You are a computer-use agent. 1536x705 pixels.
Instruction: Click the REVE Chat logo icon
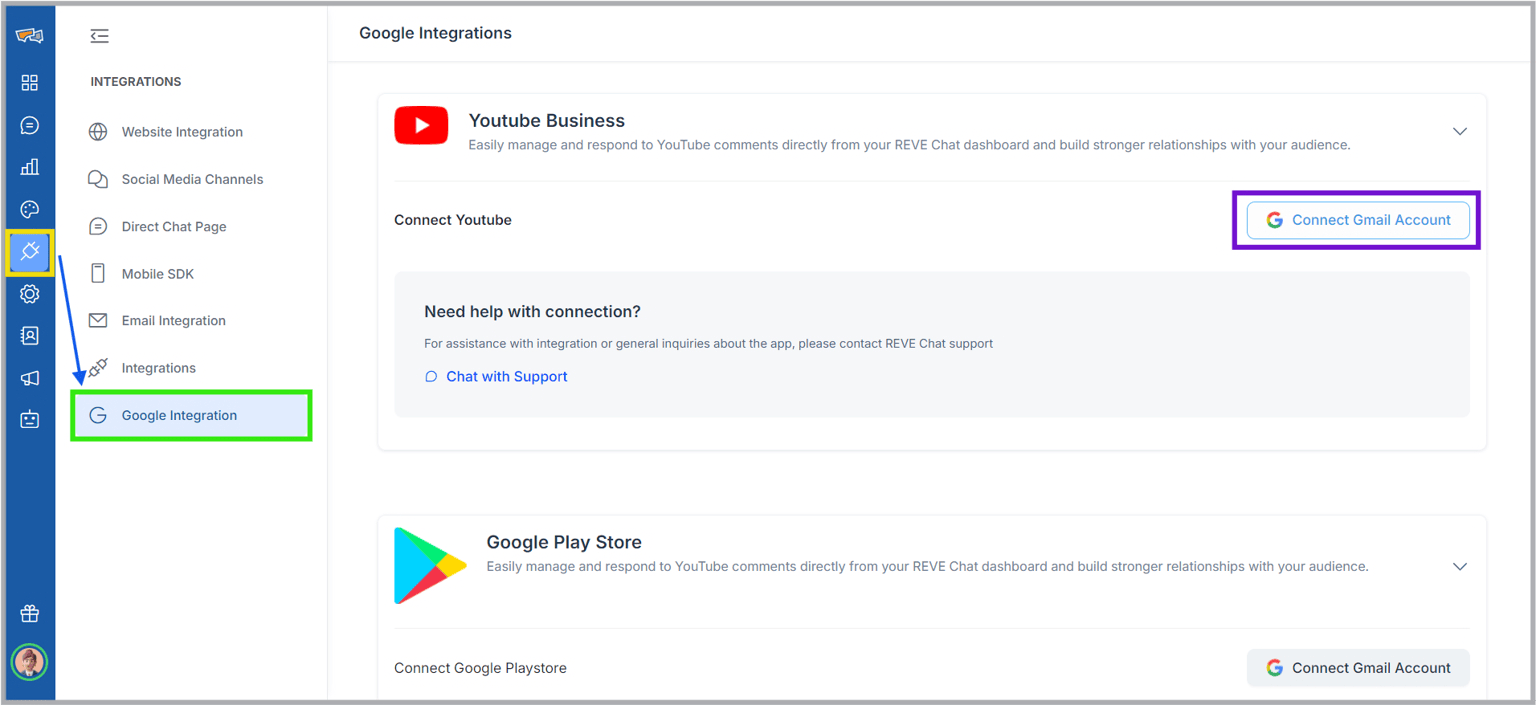click(x=29, y=36)
